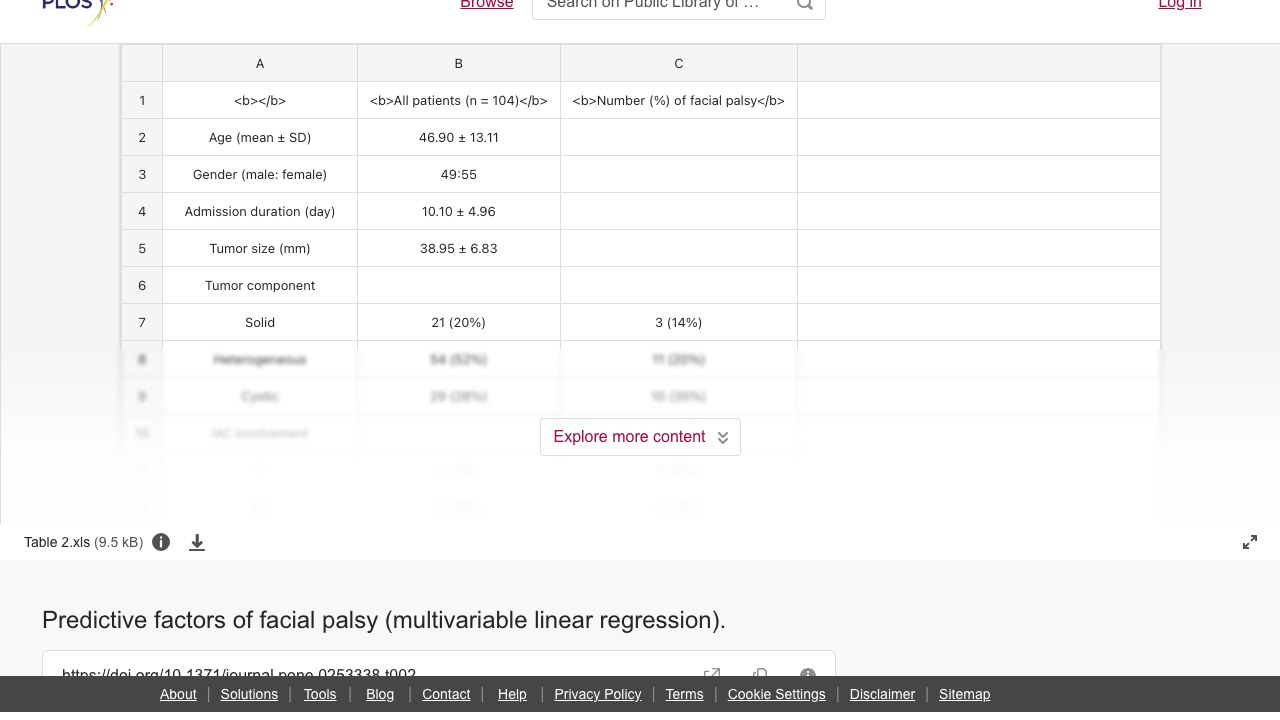Screen dimensions: 1280x720
Task: Click the 'Admission duration (day)' cell
Action: click(x=260, y=211)
